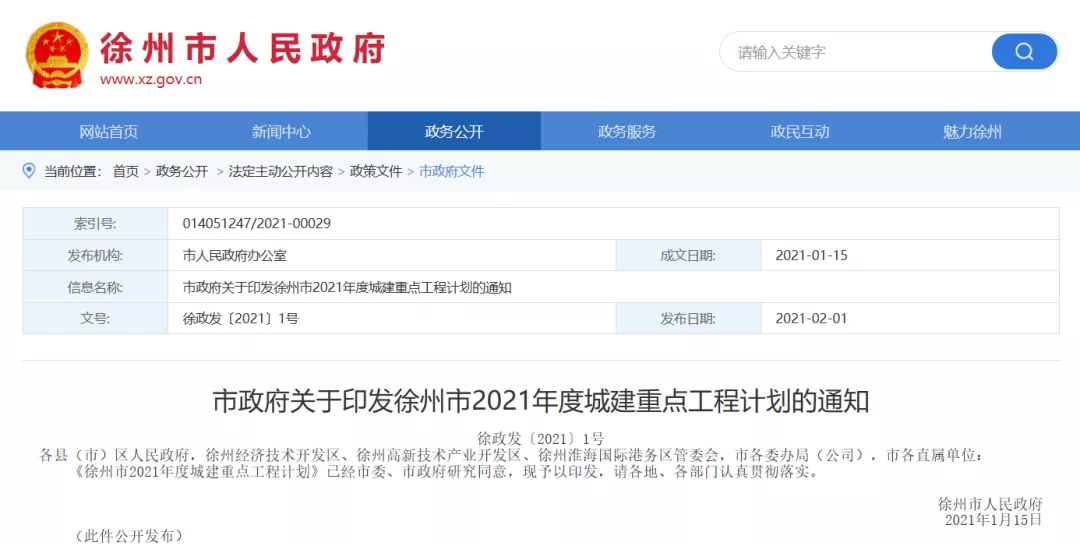
Task: Click the 文号 label cell
Action: coord(95,319)
